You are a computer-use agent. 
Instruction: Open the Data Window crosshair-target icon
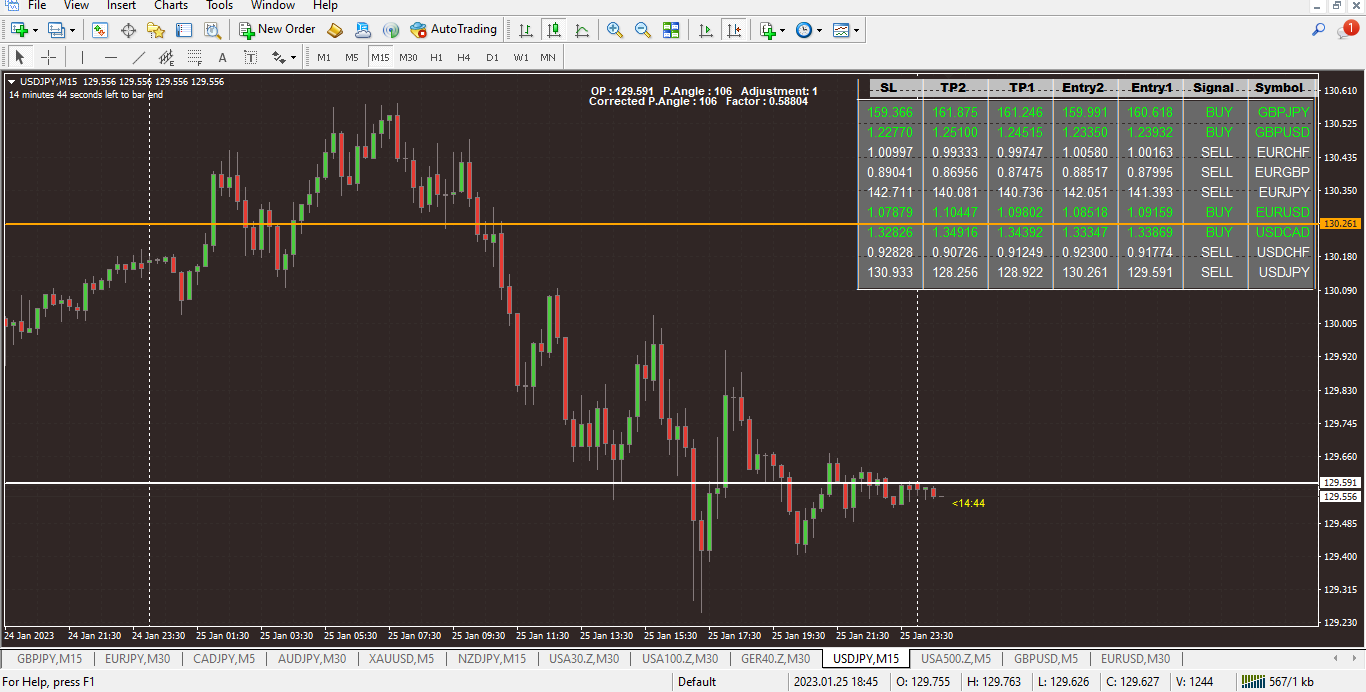point(128,30)
